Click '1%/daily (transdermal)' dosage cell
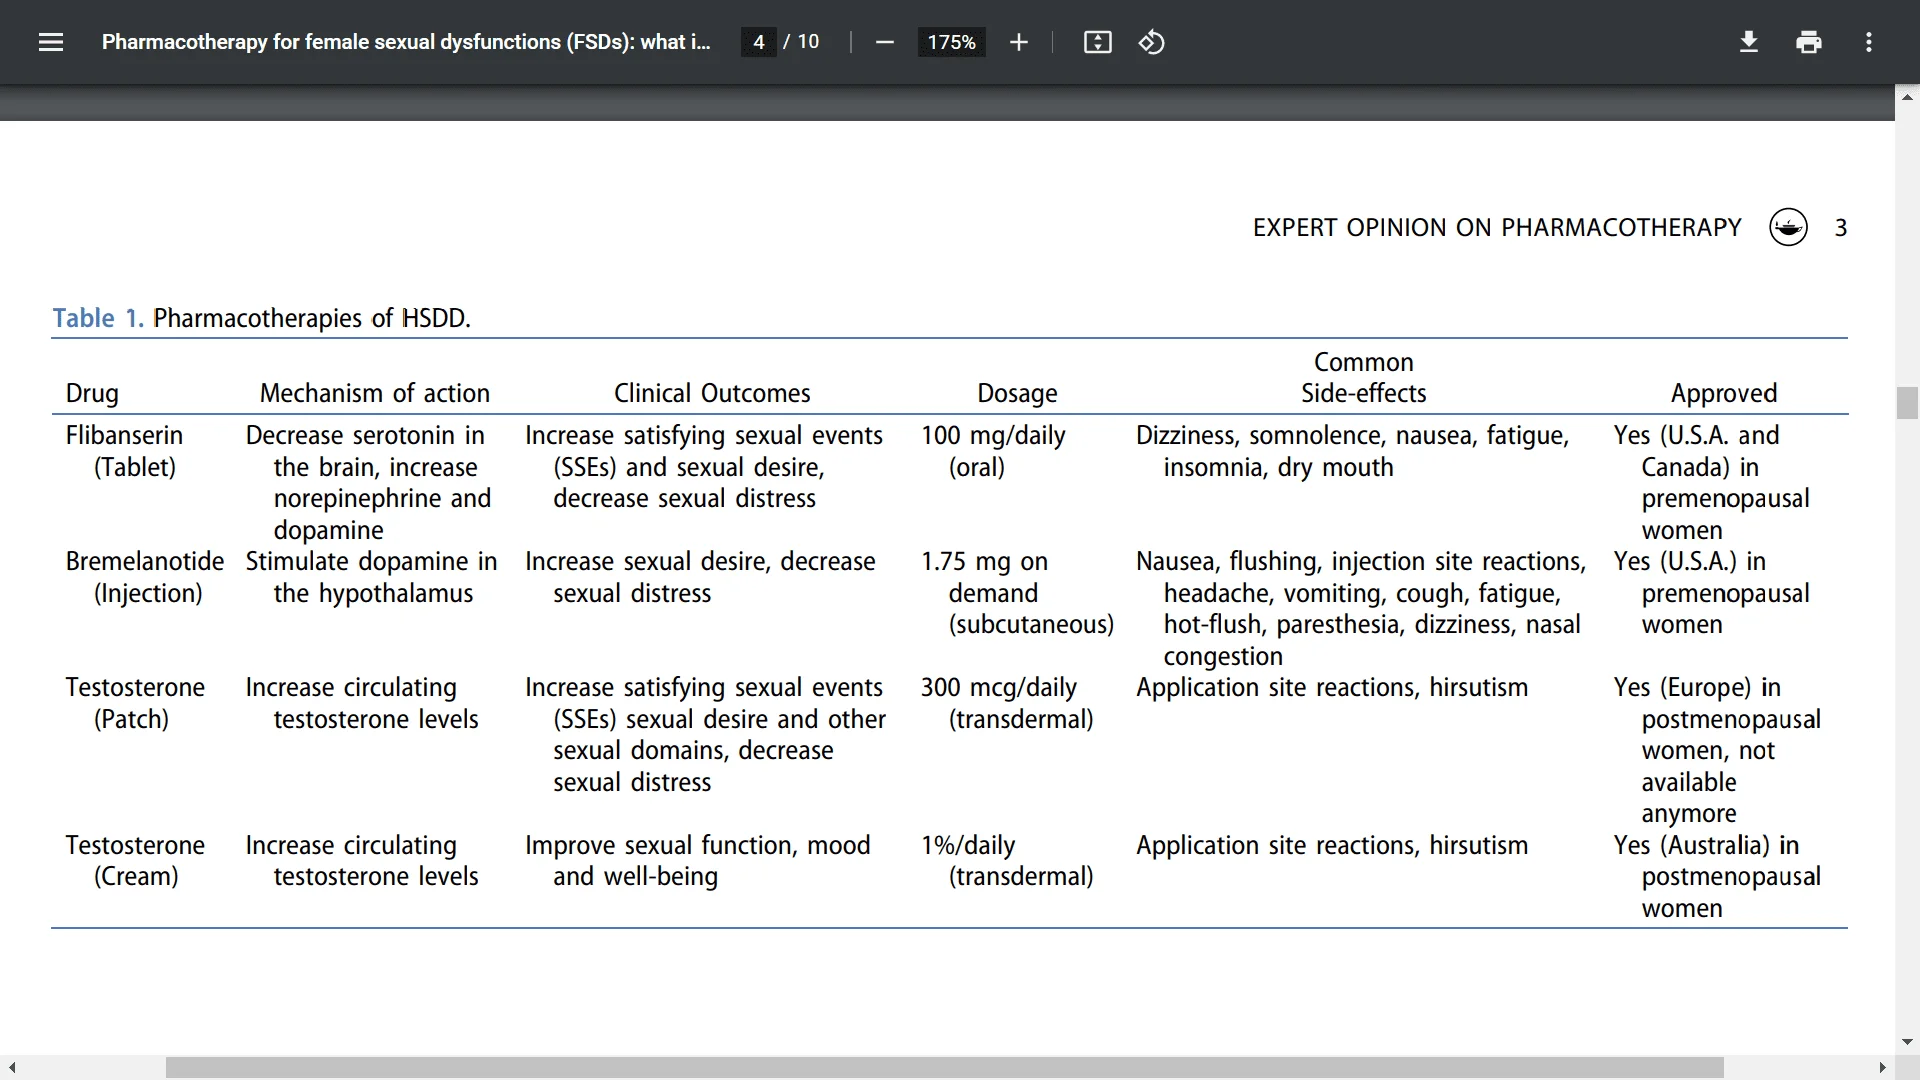Image resolution: width=1920 pixels, height=1080 pixels. [x=1007, y=861]
